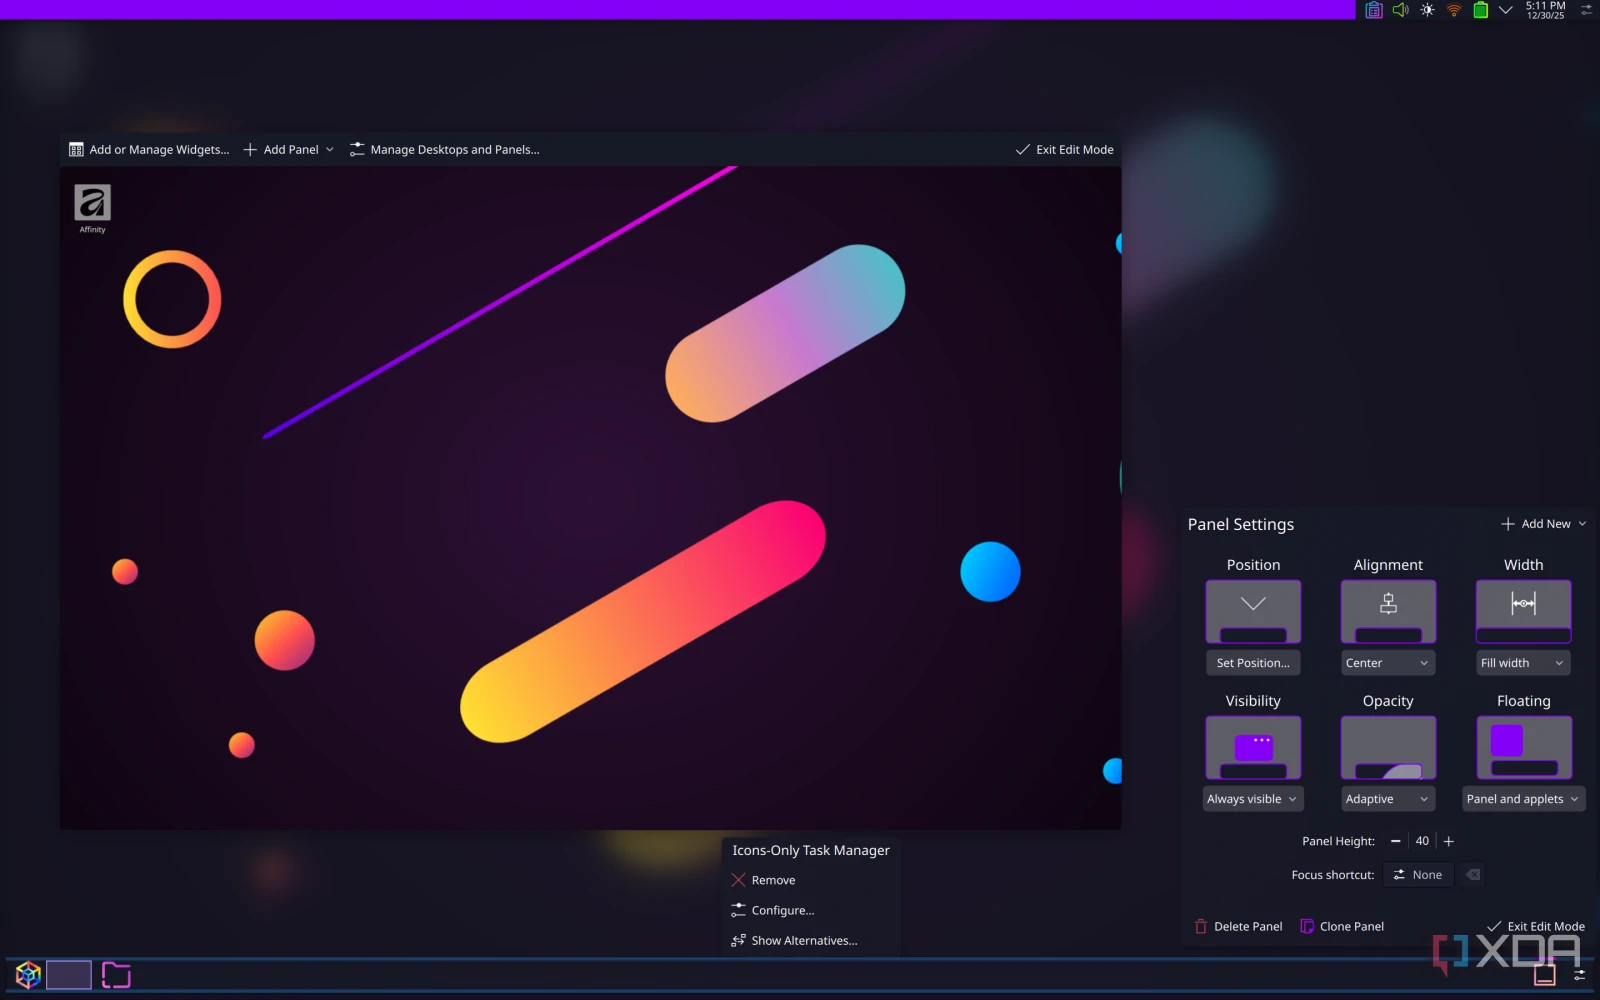Screen dimensions: 1600x1000
Task: Launch Affinity from the desktop icon
Action: [91, 200]
